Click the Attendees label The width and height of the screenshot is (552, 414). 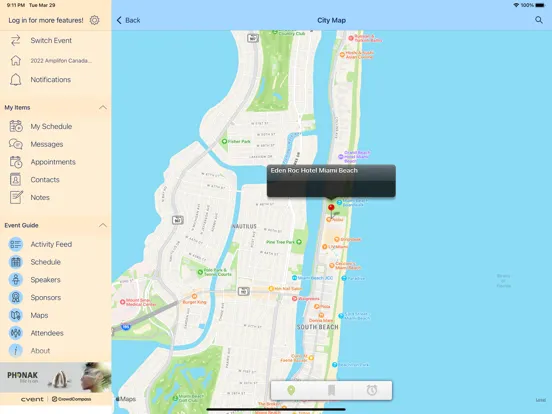pos(47,333)
